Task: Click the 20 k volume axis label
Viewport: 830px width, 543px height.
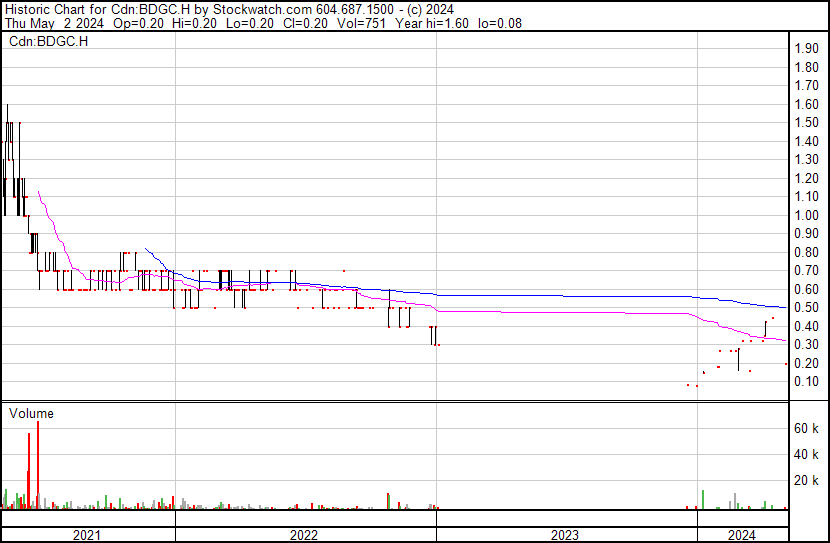Action: coord(807,480)
